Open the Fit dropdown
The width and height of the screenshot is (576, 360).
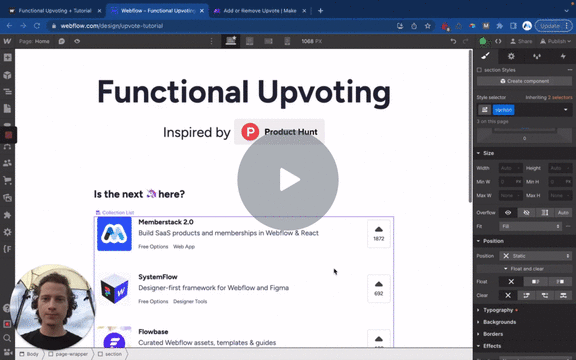pos(530,226)
